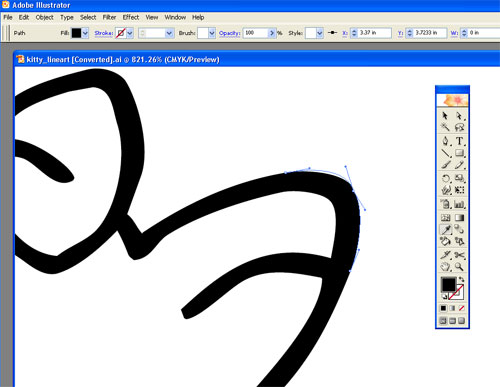This screenshot has height=387, width=500.
Task: Select the Lasso tool
Action: click(459, 127)
